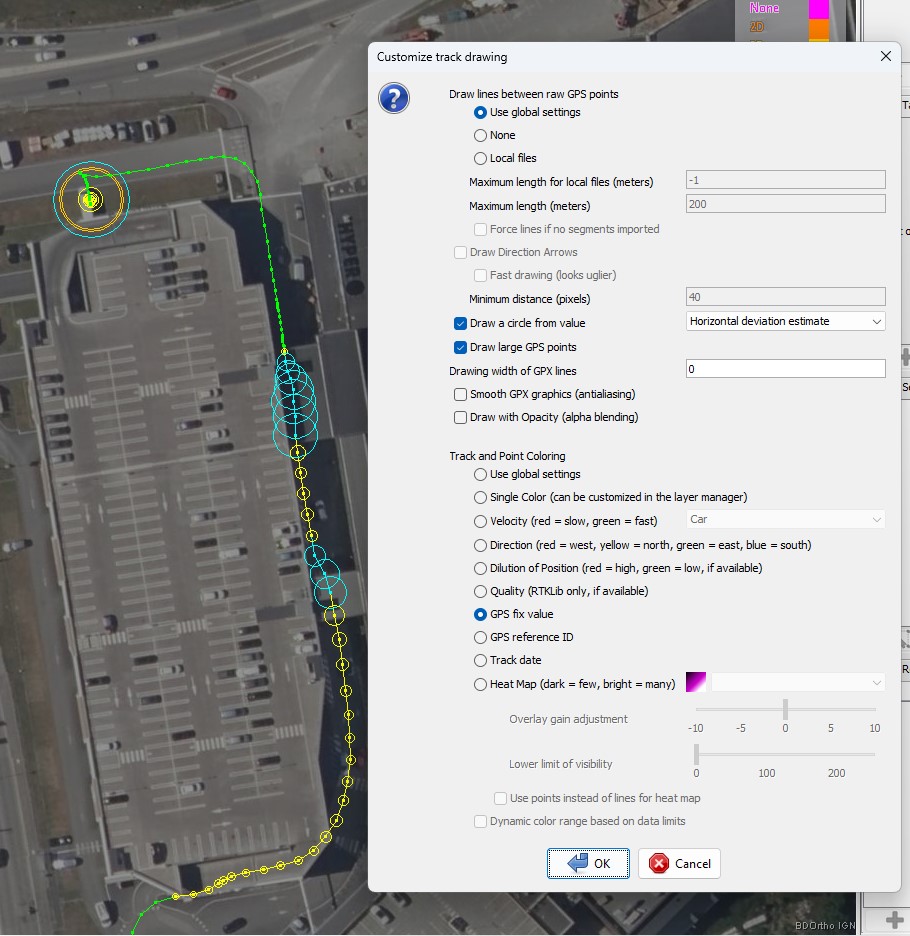The width and height of the screenshot is (910, 936).
Task: Select Local files radio option
Action: 481,158
